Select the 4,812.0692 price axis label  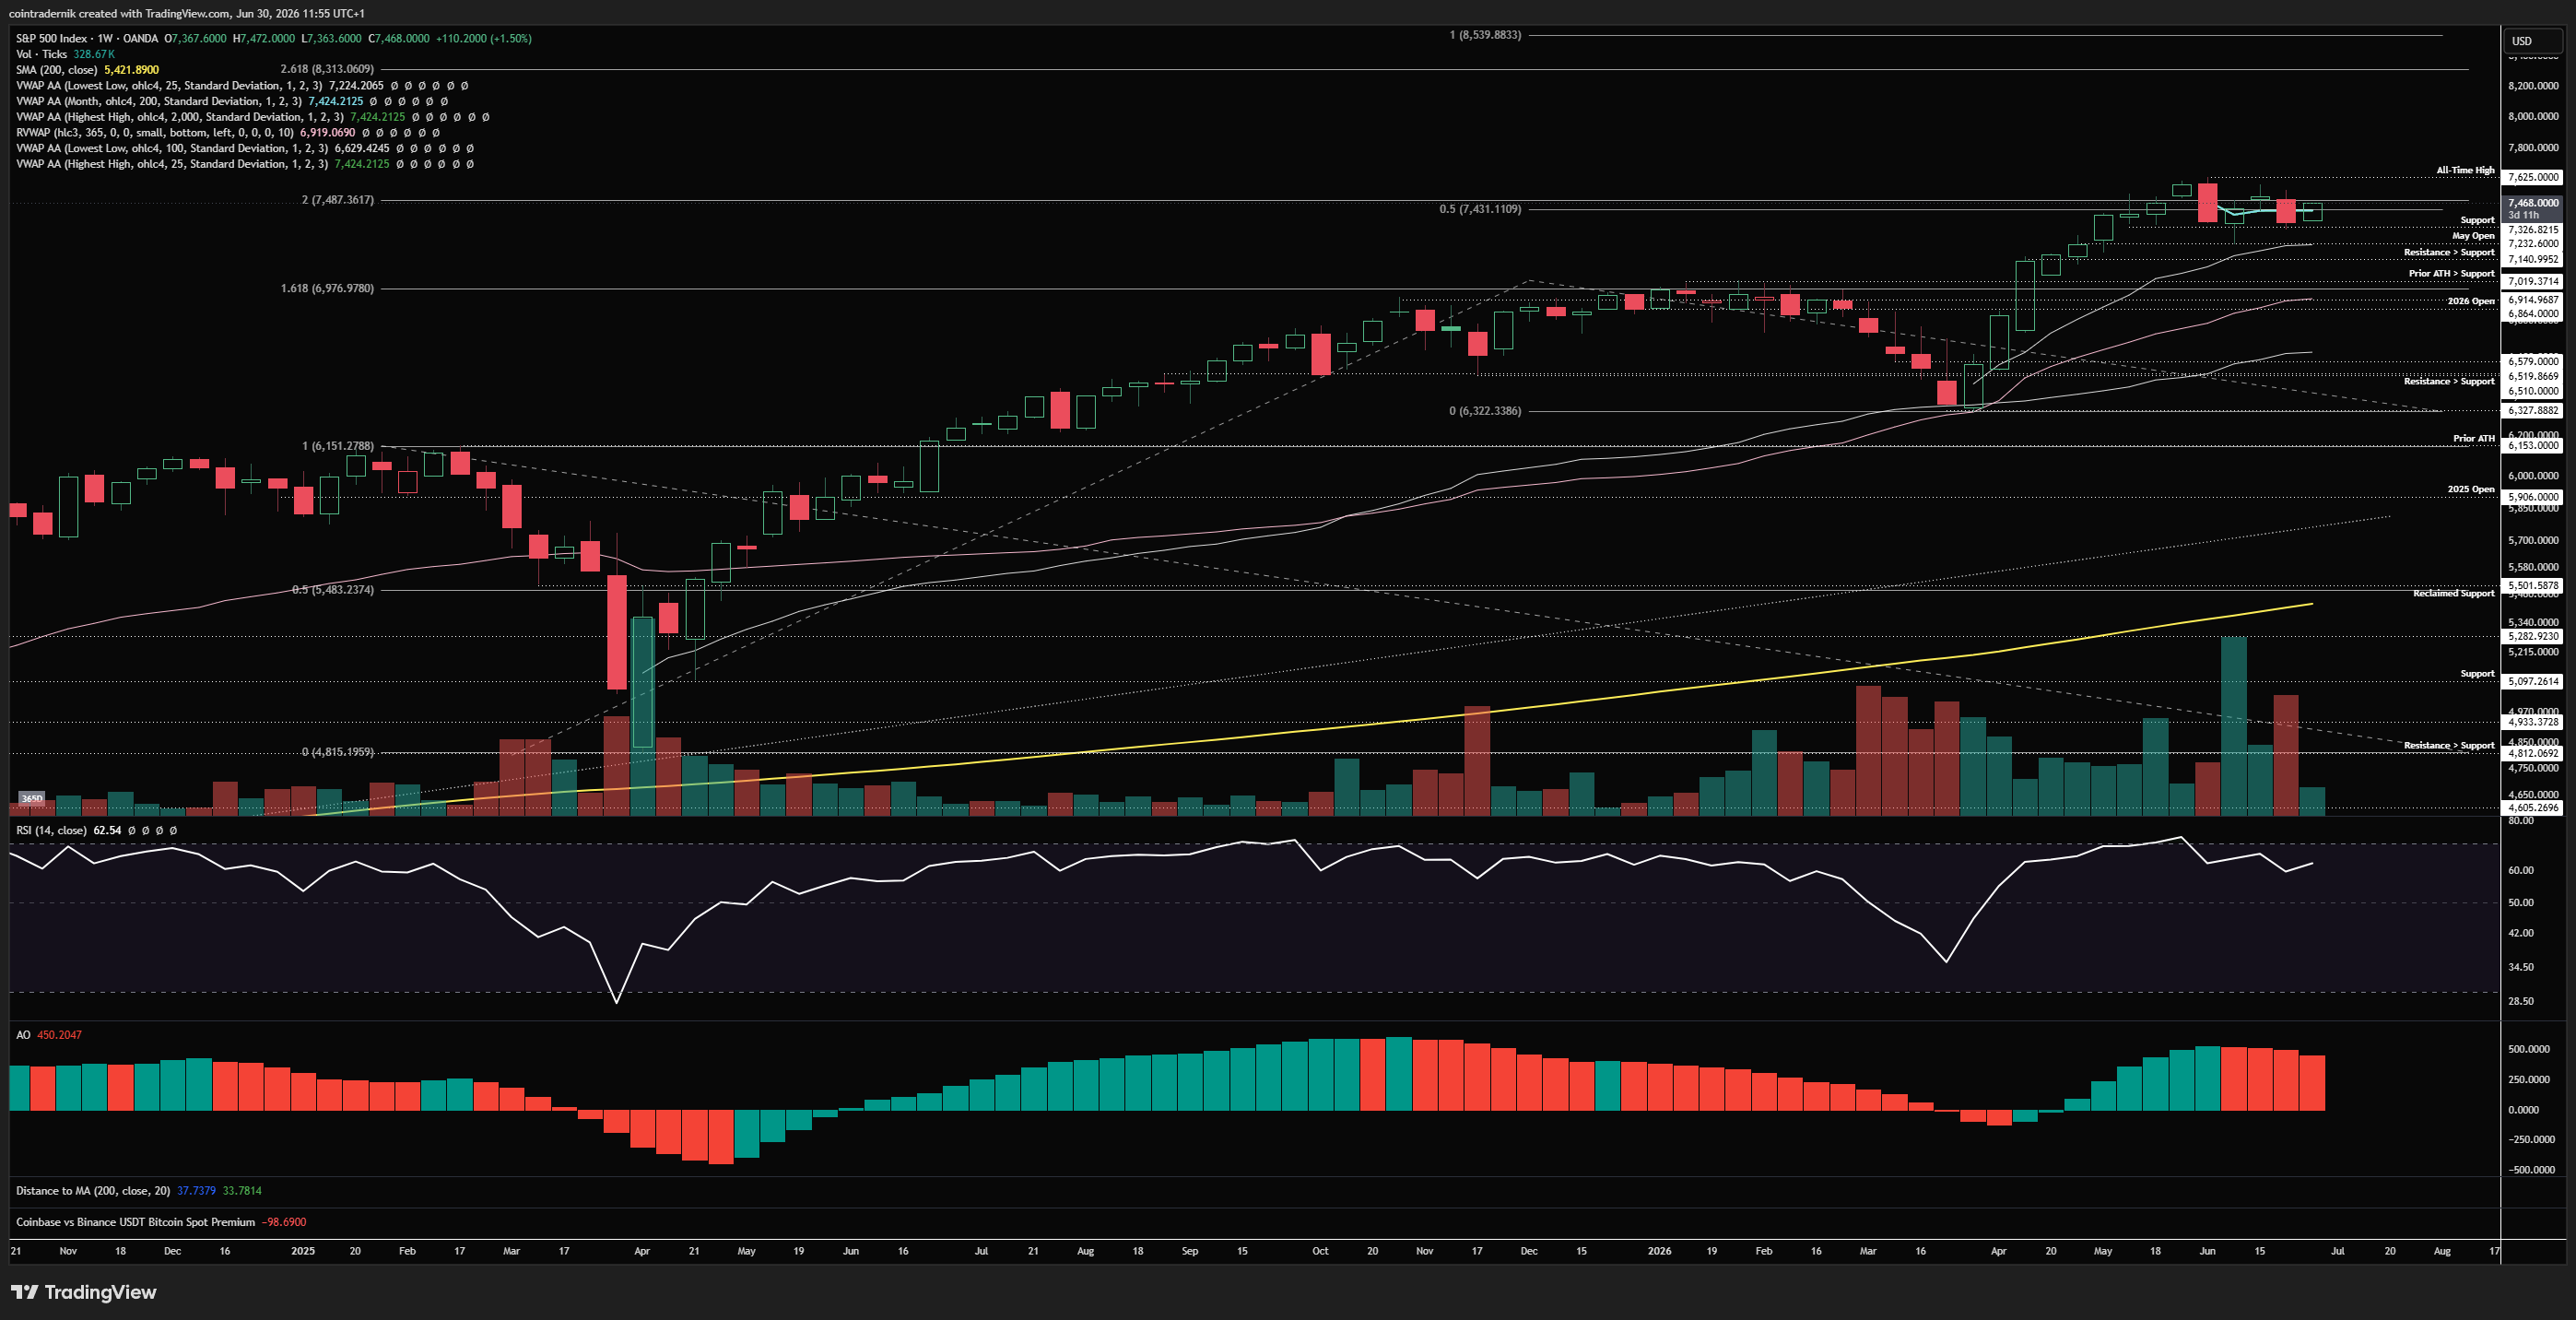pos(2533,753)
